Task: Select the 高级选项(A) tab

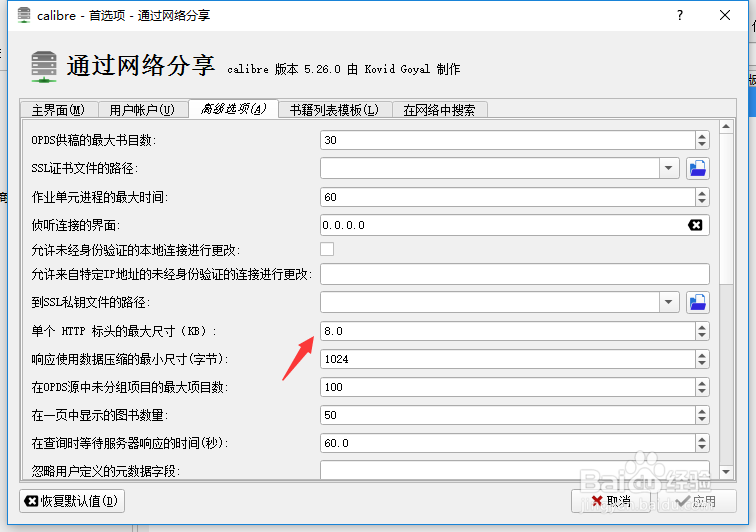Action: pyautogui.click(x=233, y=109)
